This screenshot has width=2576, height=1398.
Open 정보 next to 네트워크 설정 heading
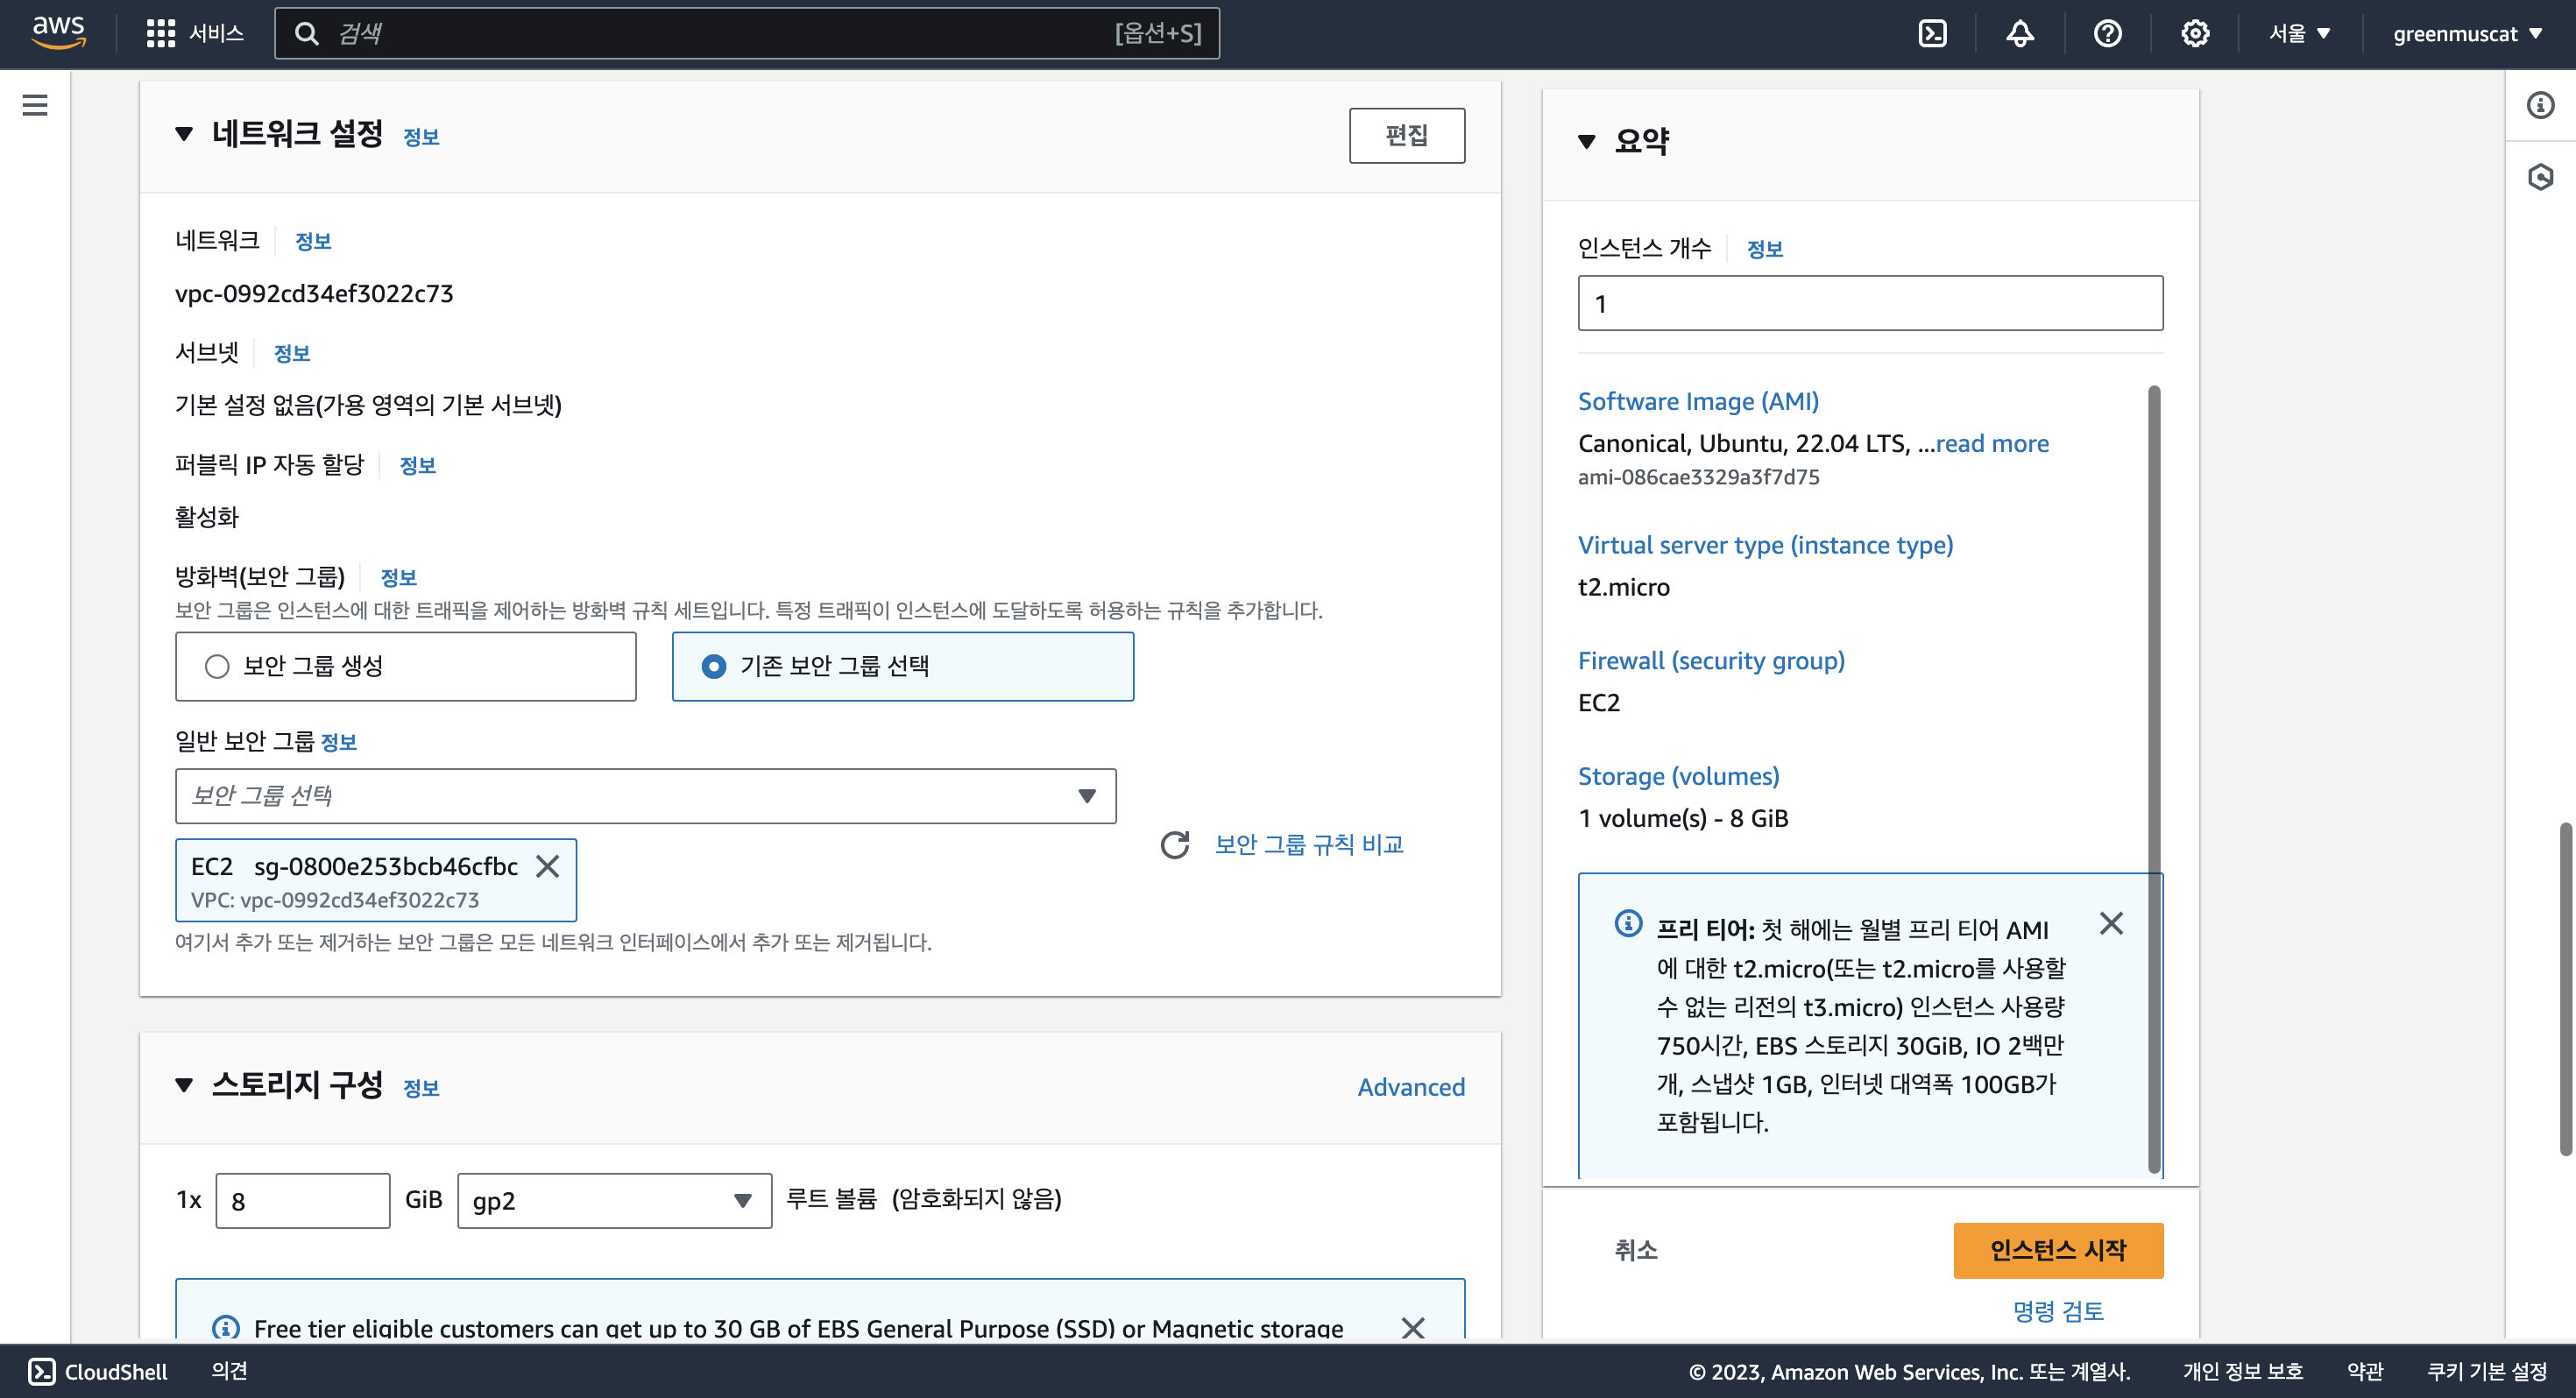pyautogui.click(x=421, y=137)
